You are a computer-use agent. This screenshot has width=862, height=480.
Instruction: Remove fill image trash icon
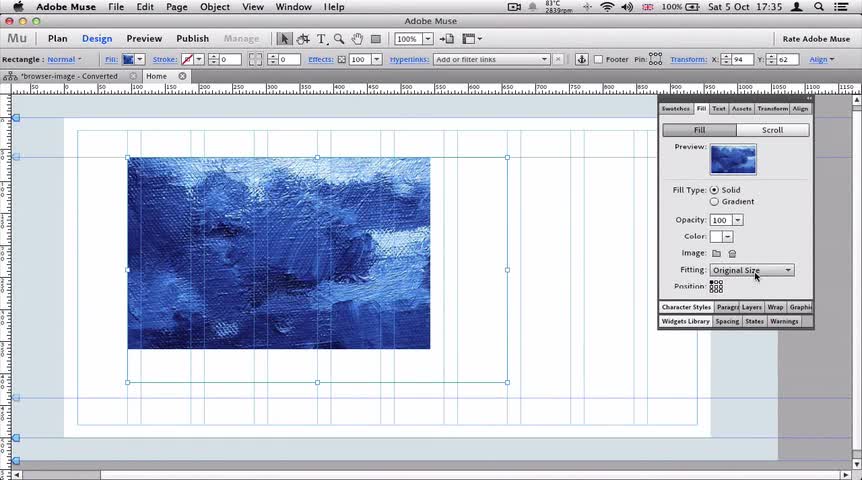[x=732, y=253]
